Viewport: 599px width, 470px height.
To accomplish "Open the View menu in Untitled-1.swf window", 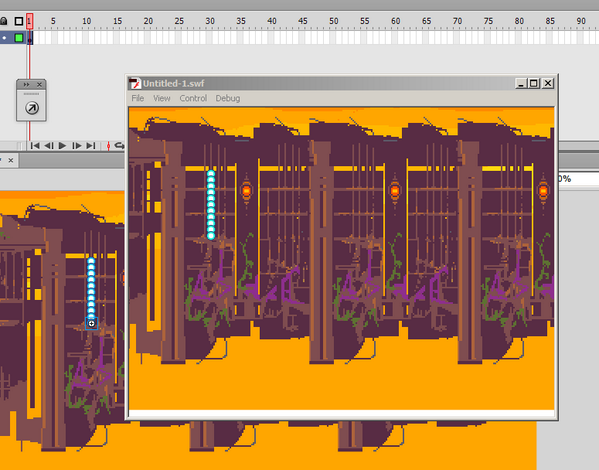I will tap(162, 98).
